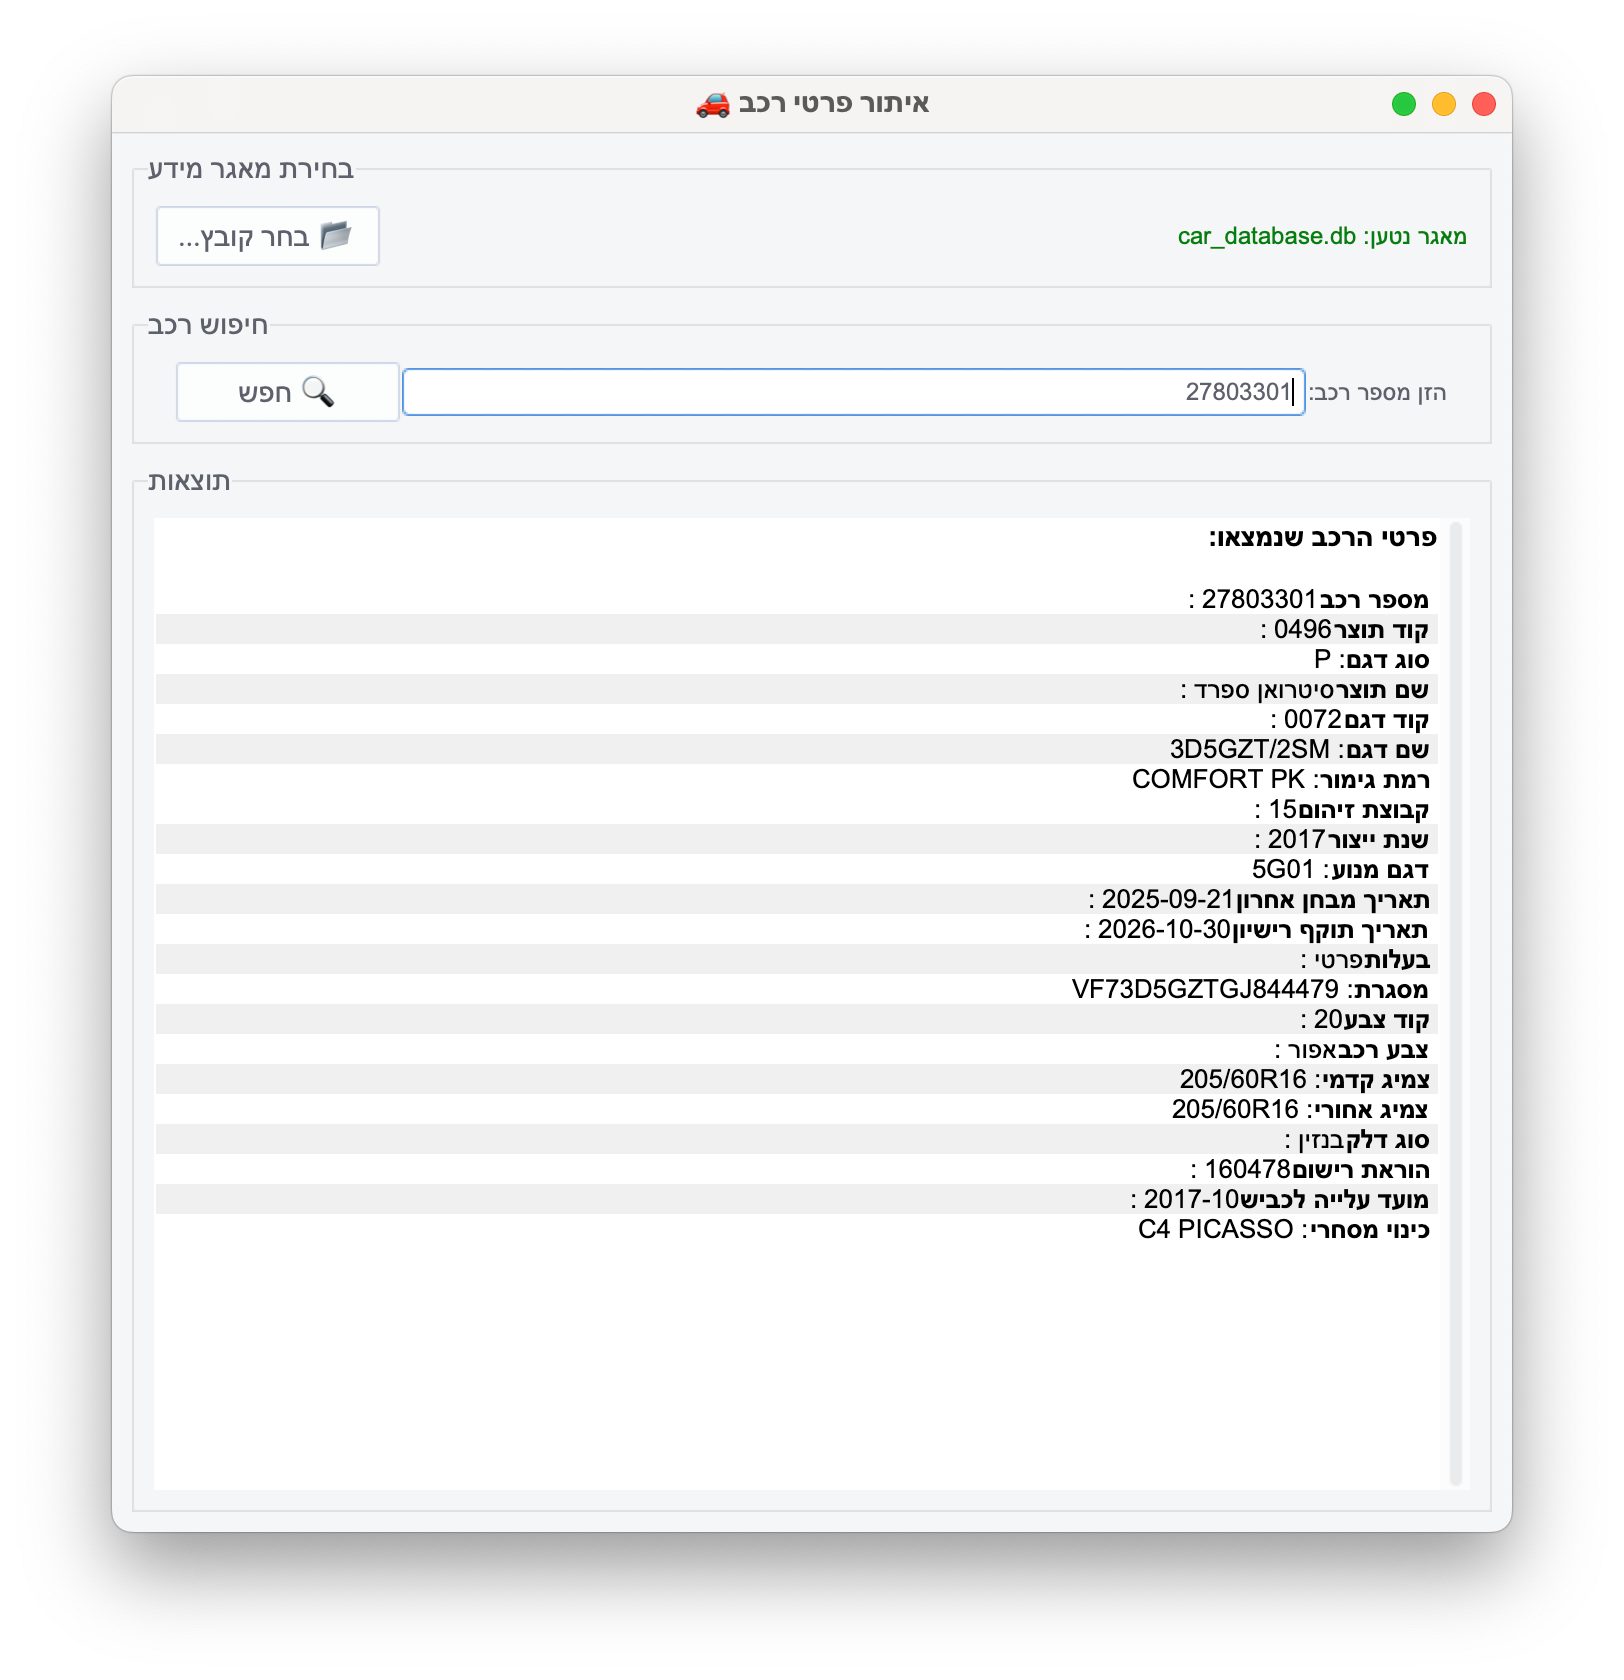Click the folder icon on the choose-file button
Screen dimensions: 1624x1680
336,236
